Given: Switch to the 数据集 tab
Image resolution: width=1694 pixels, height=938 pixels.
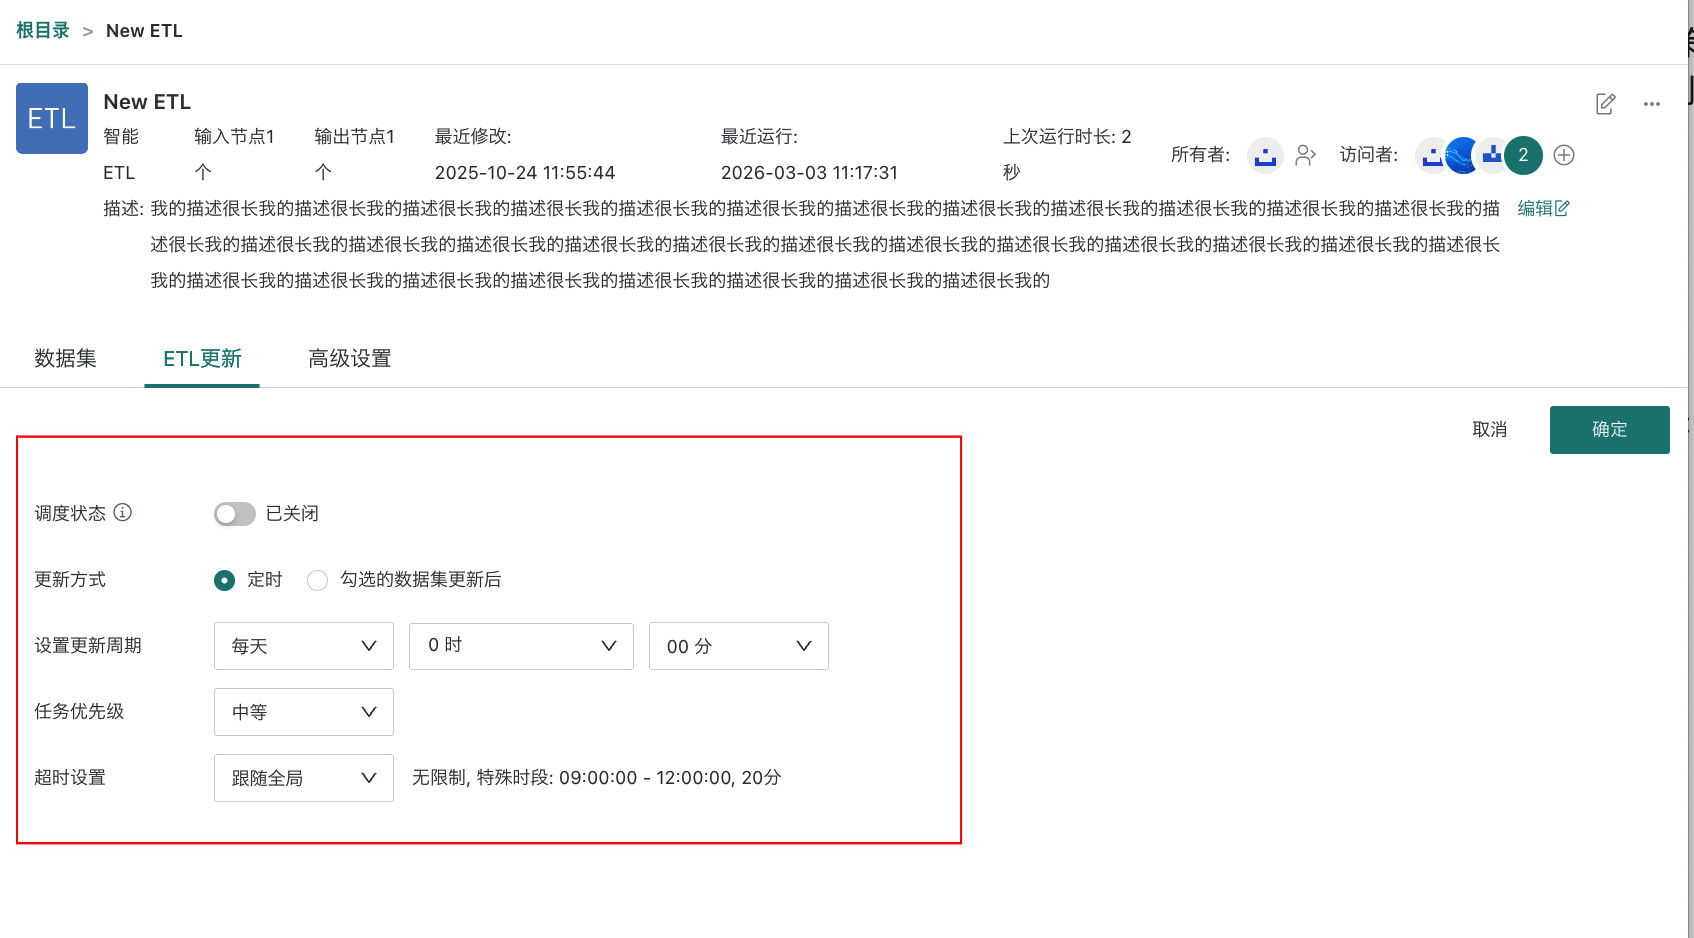Looking at the screenshot, I should click(x=65, y=359).
